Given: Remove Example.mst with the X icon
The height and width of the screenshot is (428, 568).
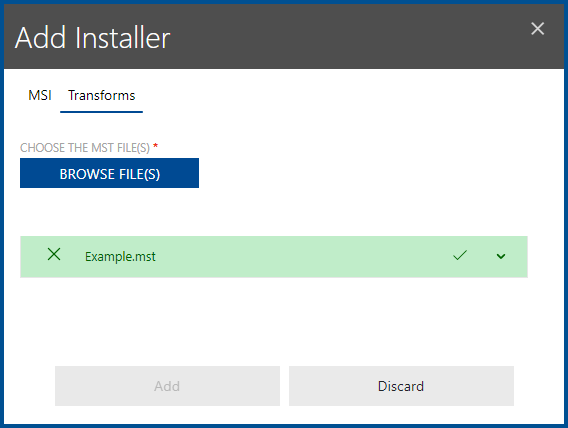Looking at the screenshot, I should pyautogui.click(x=54, y=255).
